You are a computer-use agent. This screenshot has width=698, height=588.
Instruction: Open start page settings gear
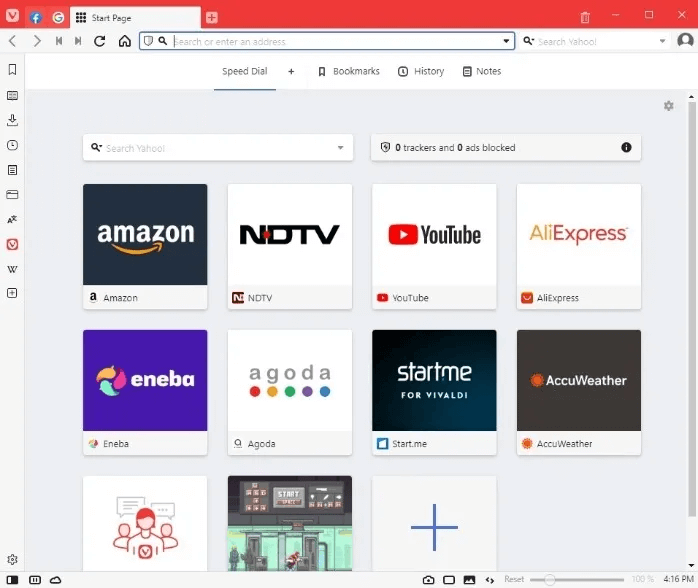click(x=669, y=106)
